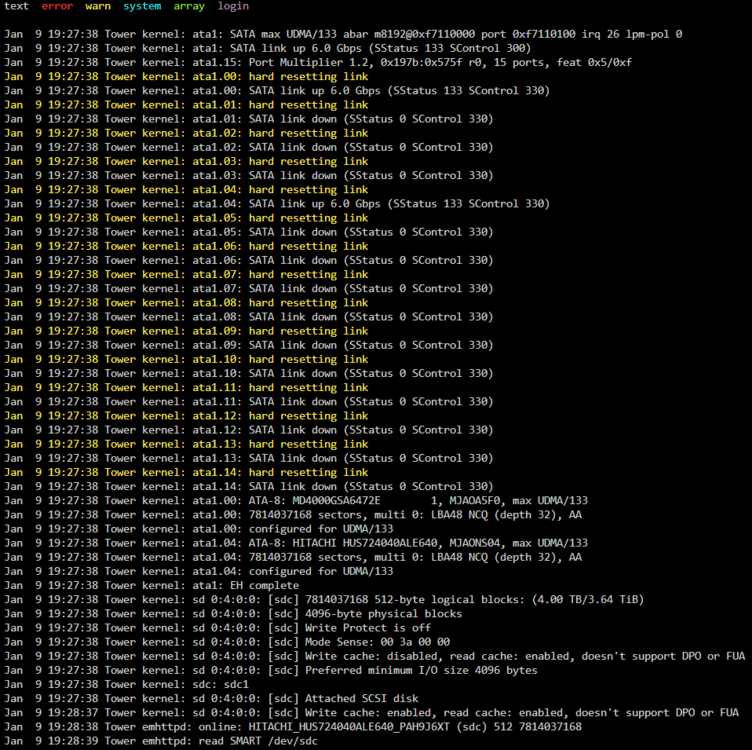Viewport: 752px width, 750px height.
Task: Select 'emhttpd: online: HITACHI_HUS724040ALE640_PAH9J6XT' line
Action: [293, 727]
